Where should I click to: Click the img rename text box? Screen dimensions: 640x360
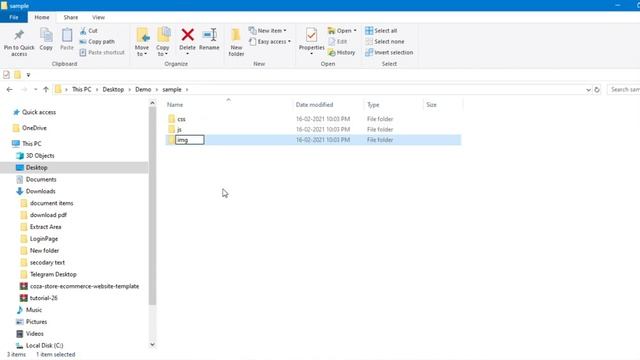click(190, 140)
